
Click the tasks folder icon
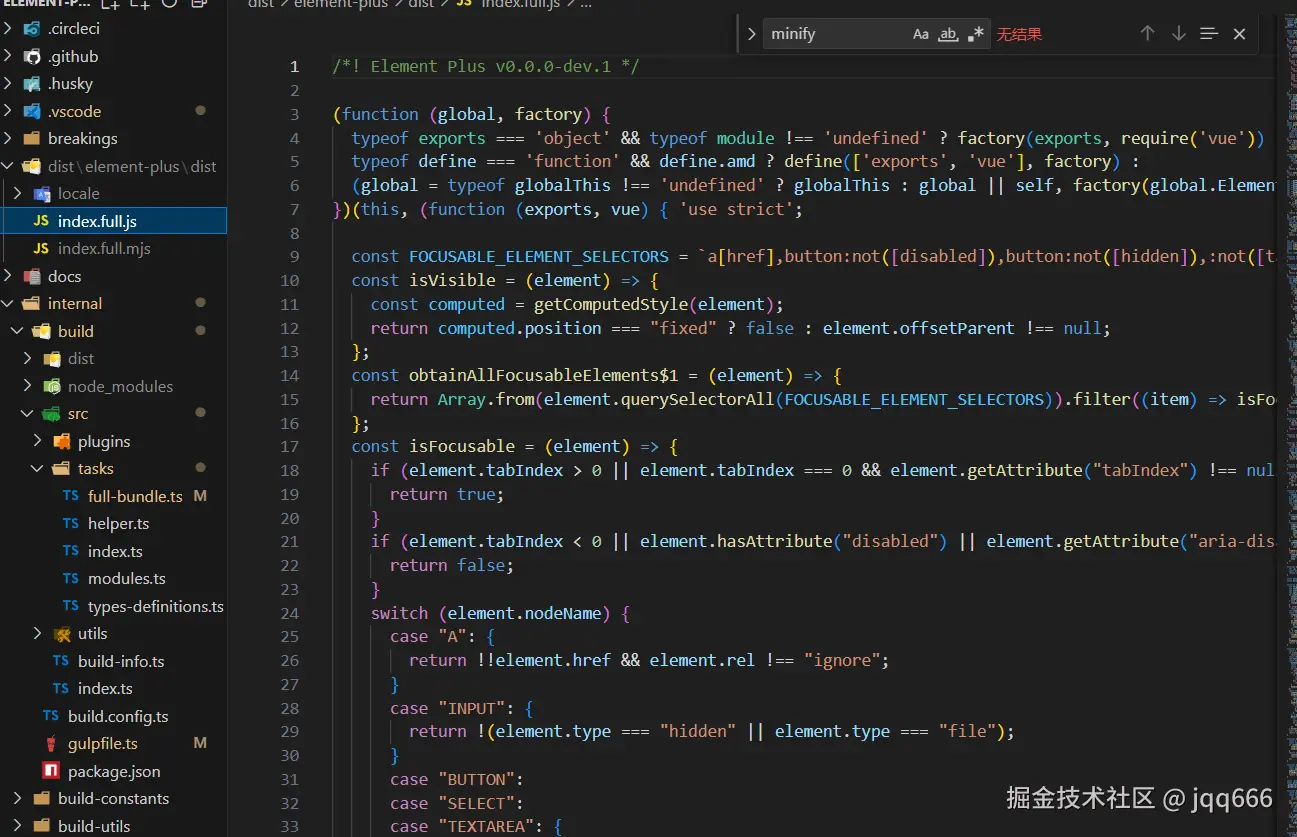pos(61,469)
